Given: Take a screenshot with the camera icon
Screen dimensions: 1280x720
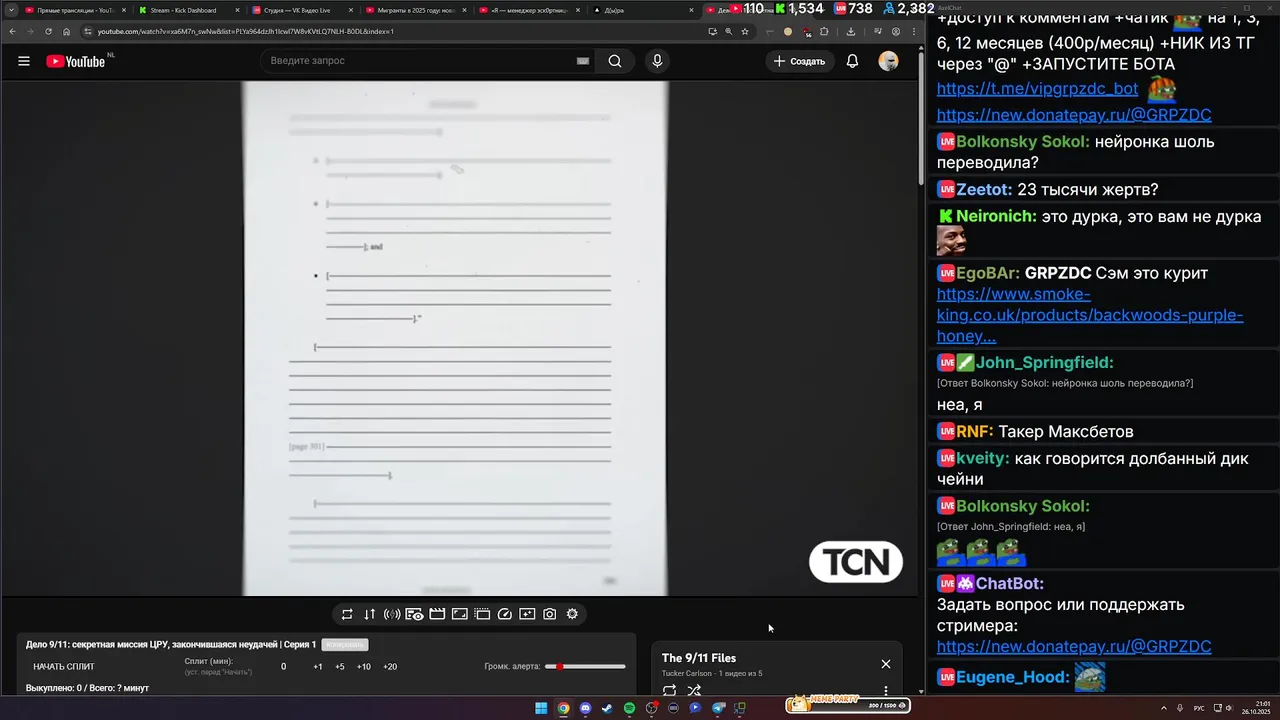Looking at the screenshot, I should coord(549,614).
